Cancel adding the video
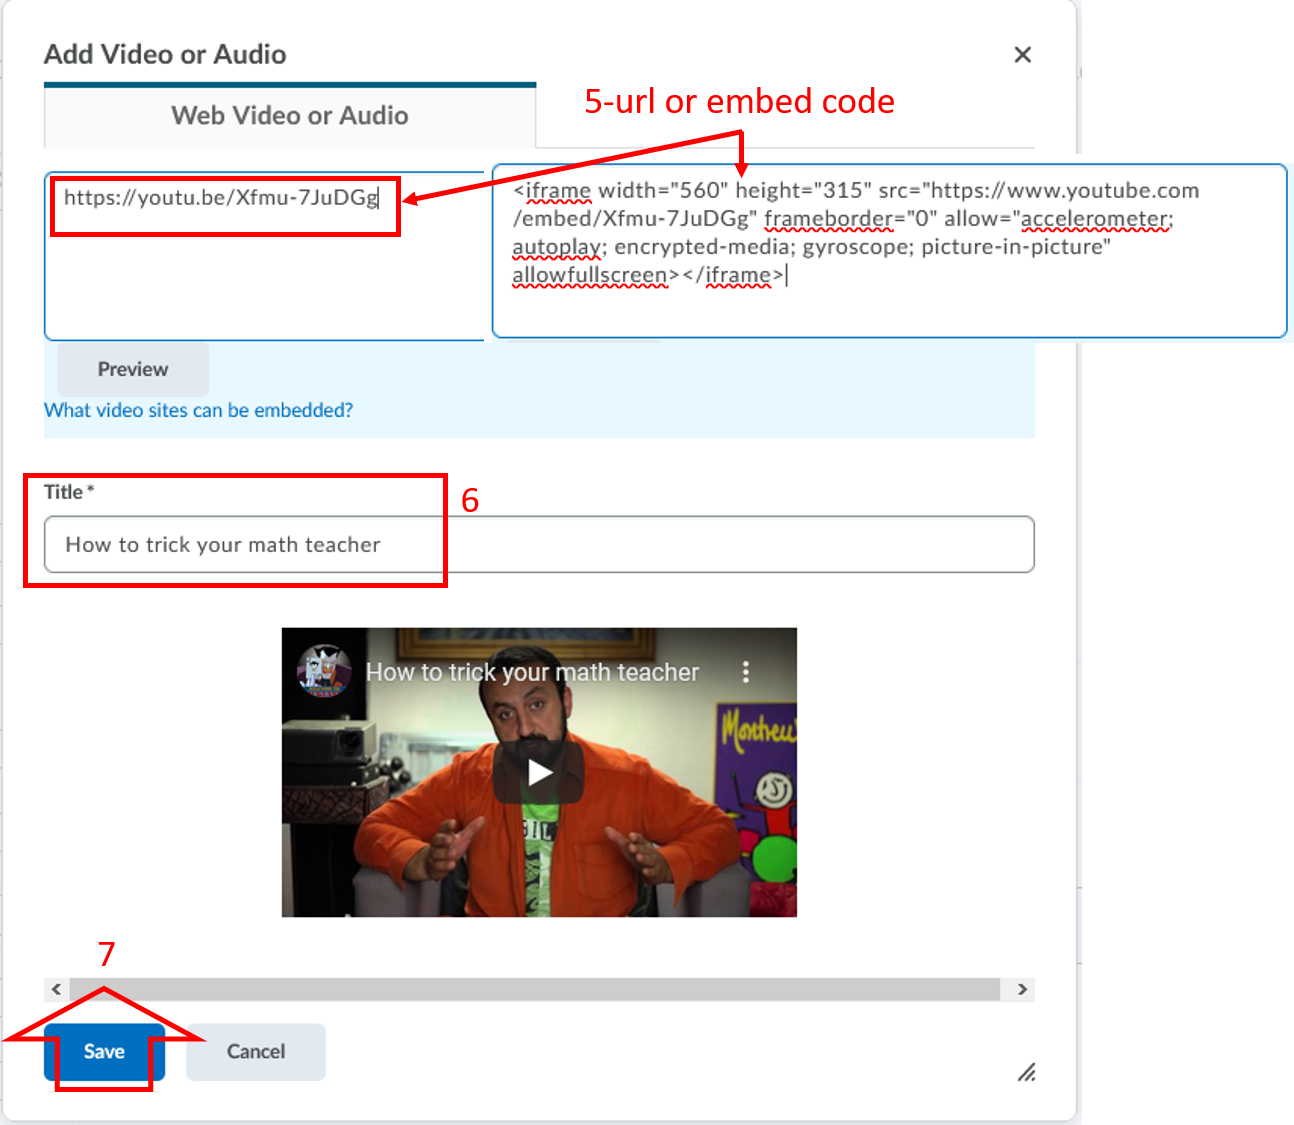Viewport: 1294px width, 1125px height. pos(255,1051)
